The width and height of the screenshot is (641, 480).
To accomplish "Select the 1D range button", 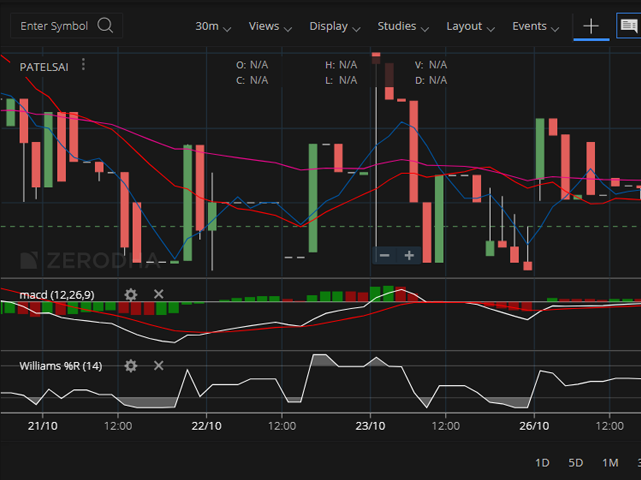I will pyautogui.click(x=543, y=463).
